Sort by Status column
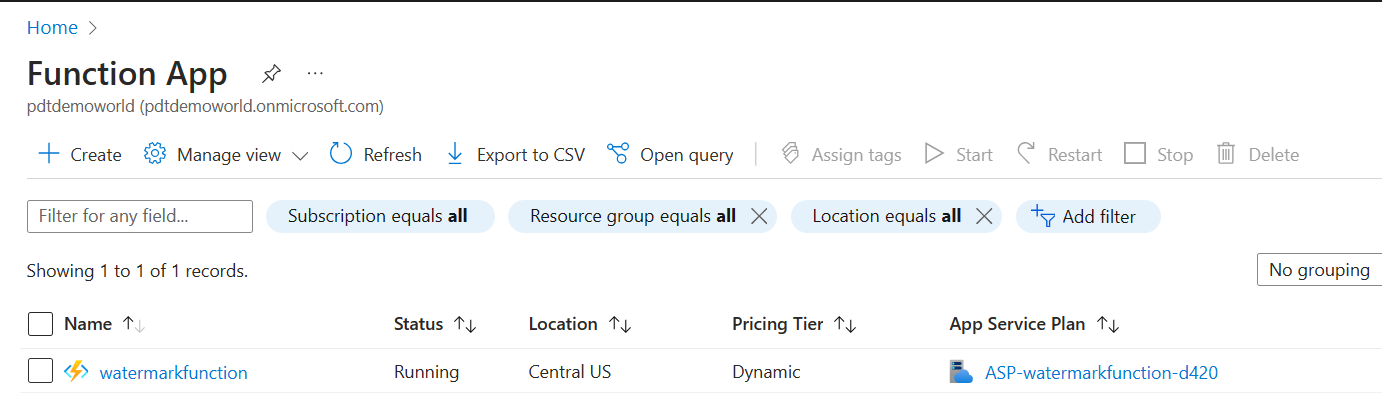This screenshot has width=1382, height=410. tap(435, 324)
